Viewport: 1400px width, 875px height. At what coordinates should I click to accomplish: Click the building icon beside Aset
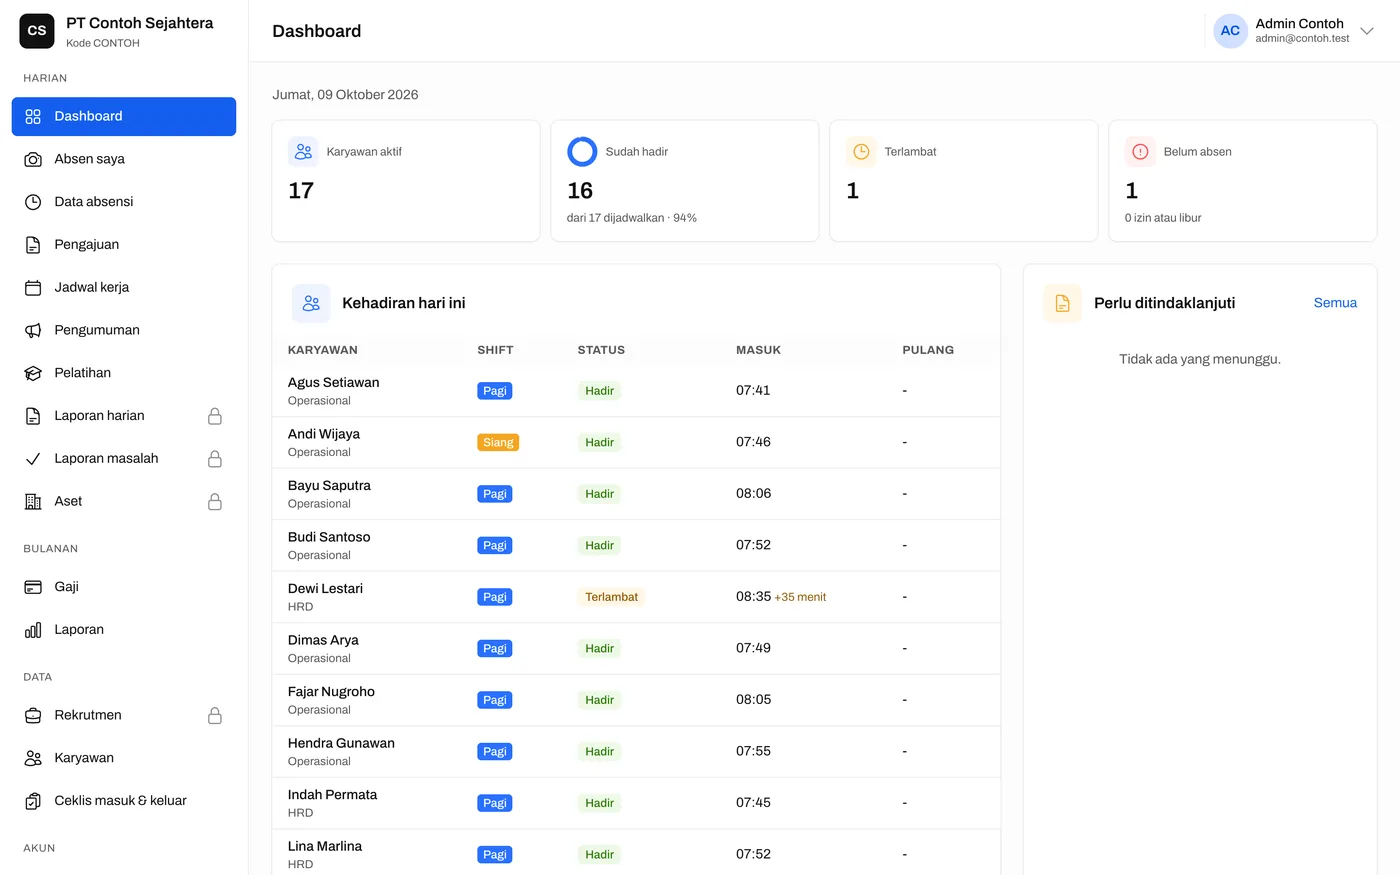[x=33, y=502]
